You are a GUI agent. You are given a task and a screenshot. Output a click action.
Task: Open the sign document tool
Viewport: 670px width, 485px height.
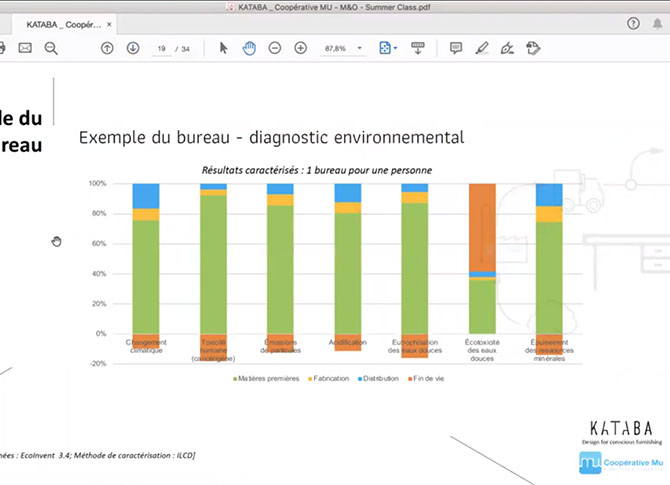pos(507,48)
